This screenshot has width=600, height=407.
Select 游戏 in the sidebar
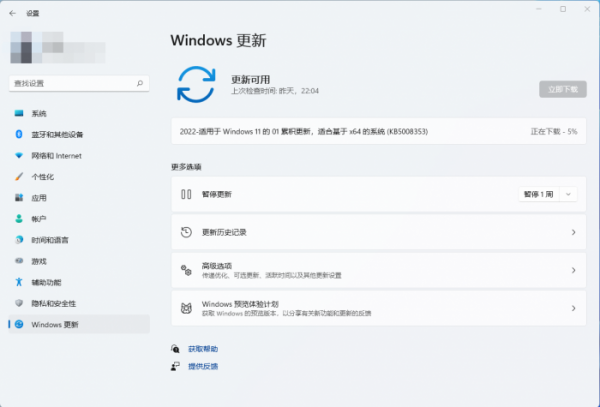click(79, 261)
